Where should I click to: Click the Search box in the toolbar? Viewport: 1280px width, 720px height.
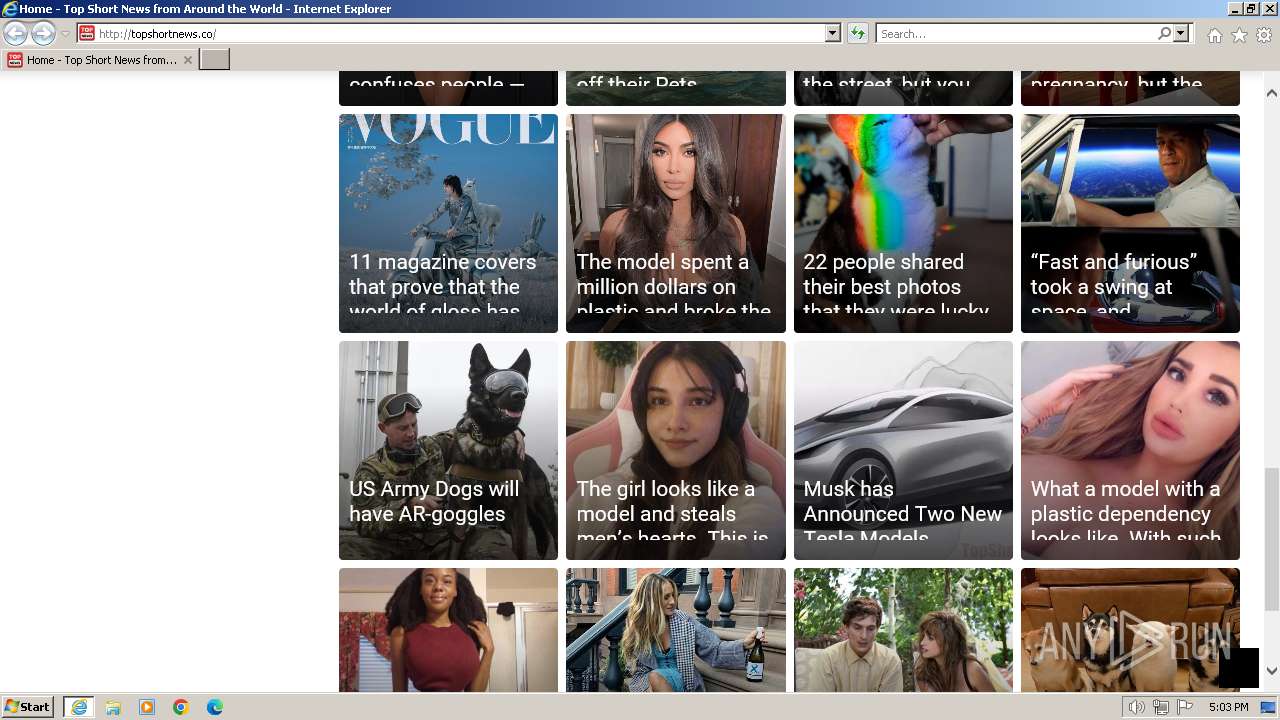tap(1015, 34)
